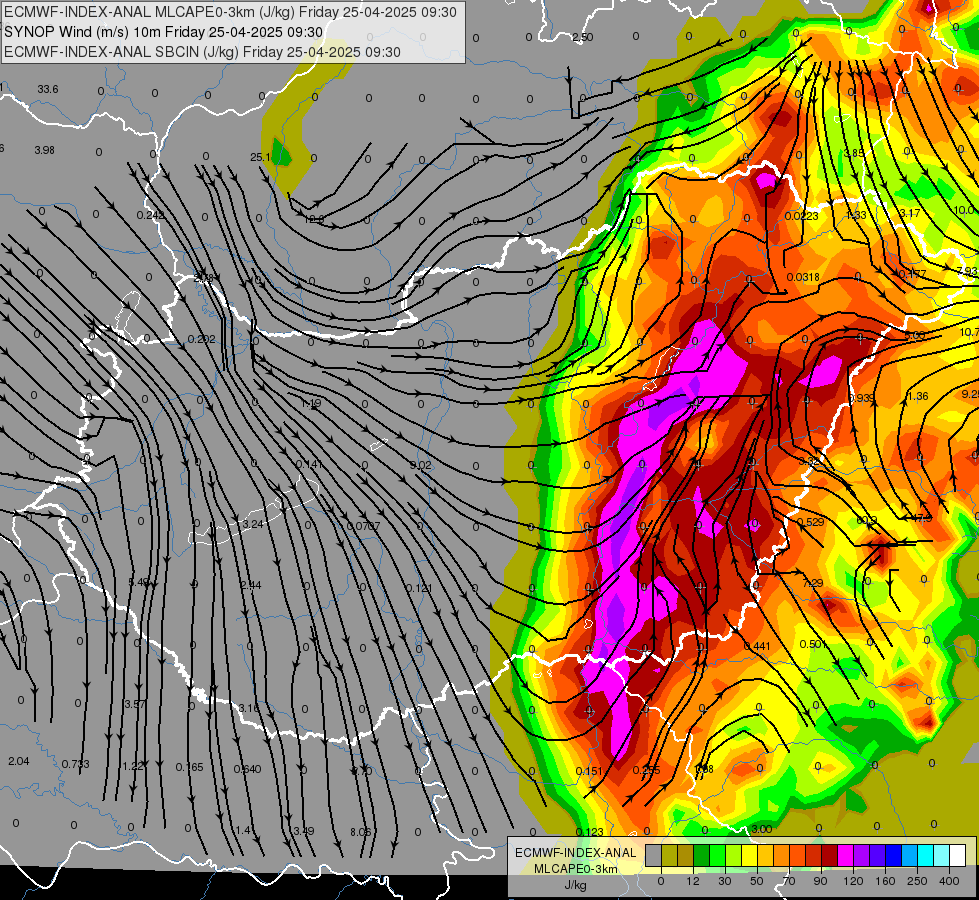Click the map value '0.141'
Viewport: 979px width, 900px height.
pyautogui.click(x=310, y=464)
